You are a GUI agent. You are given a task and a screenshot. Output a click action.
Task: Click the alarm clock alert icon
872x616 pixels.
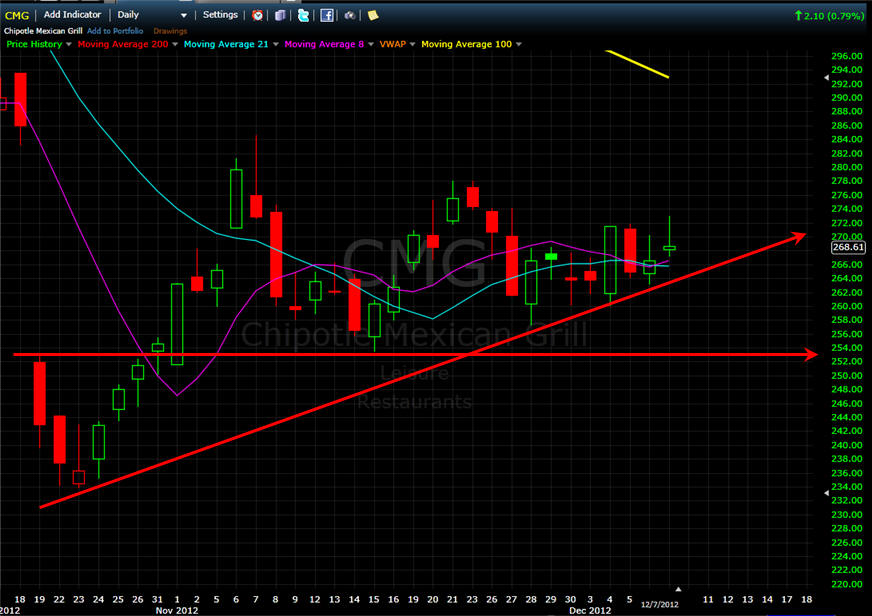[258, 15]
